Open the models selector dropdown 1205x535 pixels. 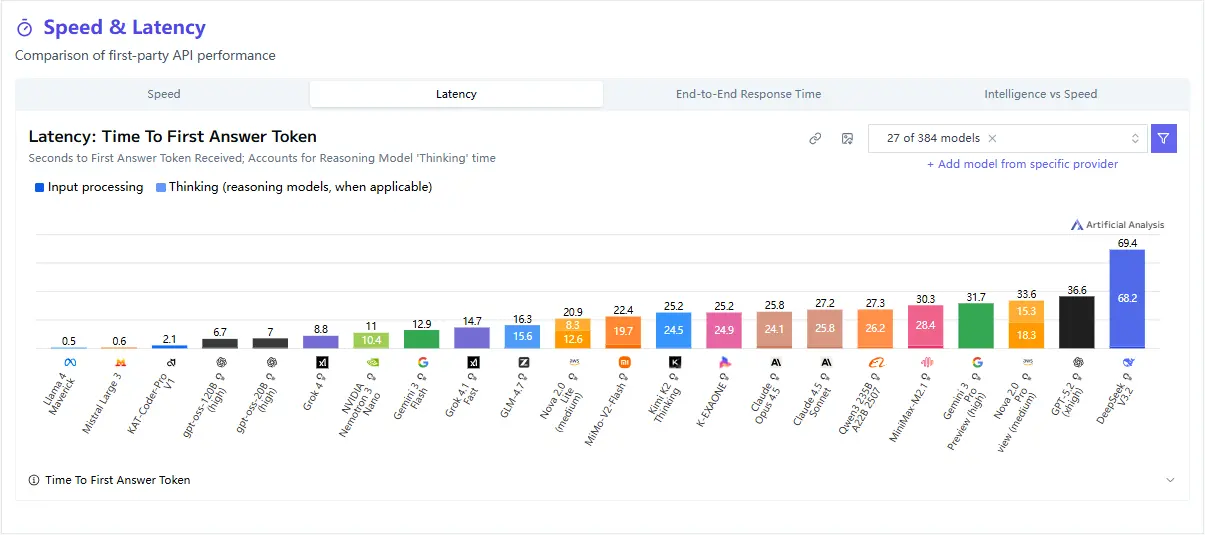pos(1000,139)
